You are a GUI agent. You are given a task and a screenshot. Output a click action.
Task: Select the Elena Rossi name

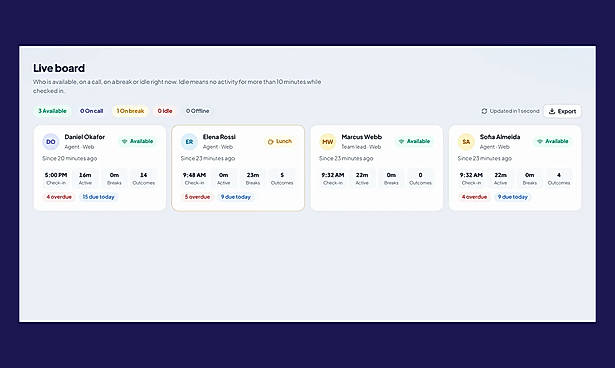point(219,137)
